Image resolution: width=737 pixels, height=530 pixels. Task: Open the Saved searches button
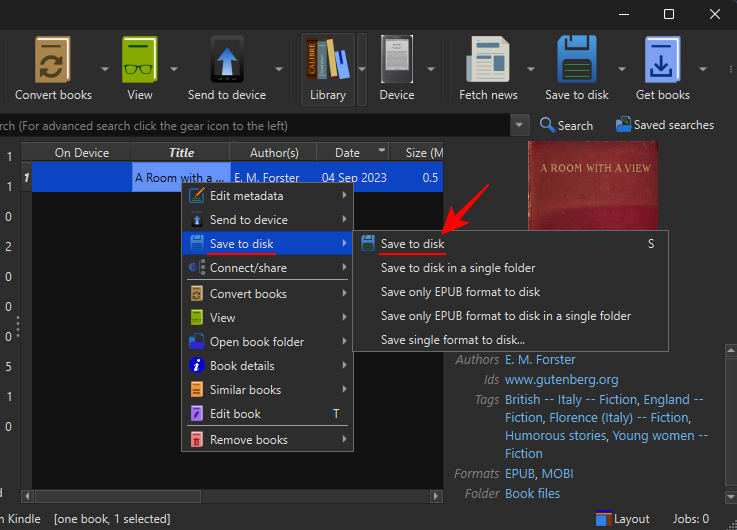click(x=664, y=125)
